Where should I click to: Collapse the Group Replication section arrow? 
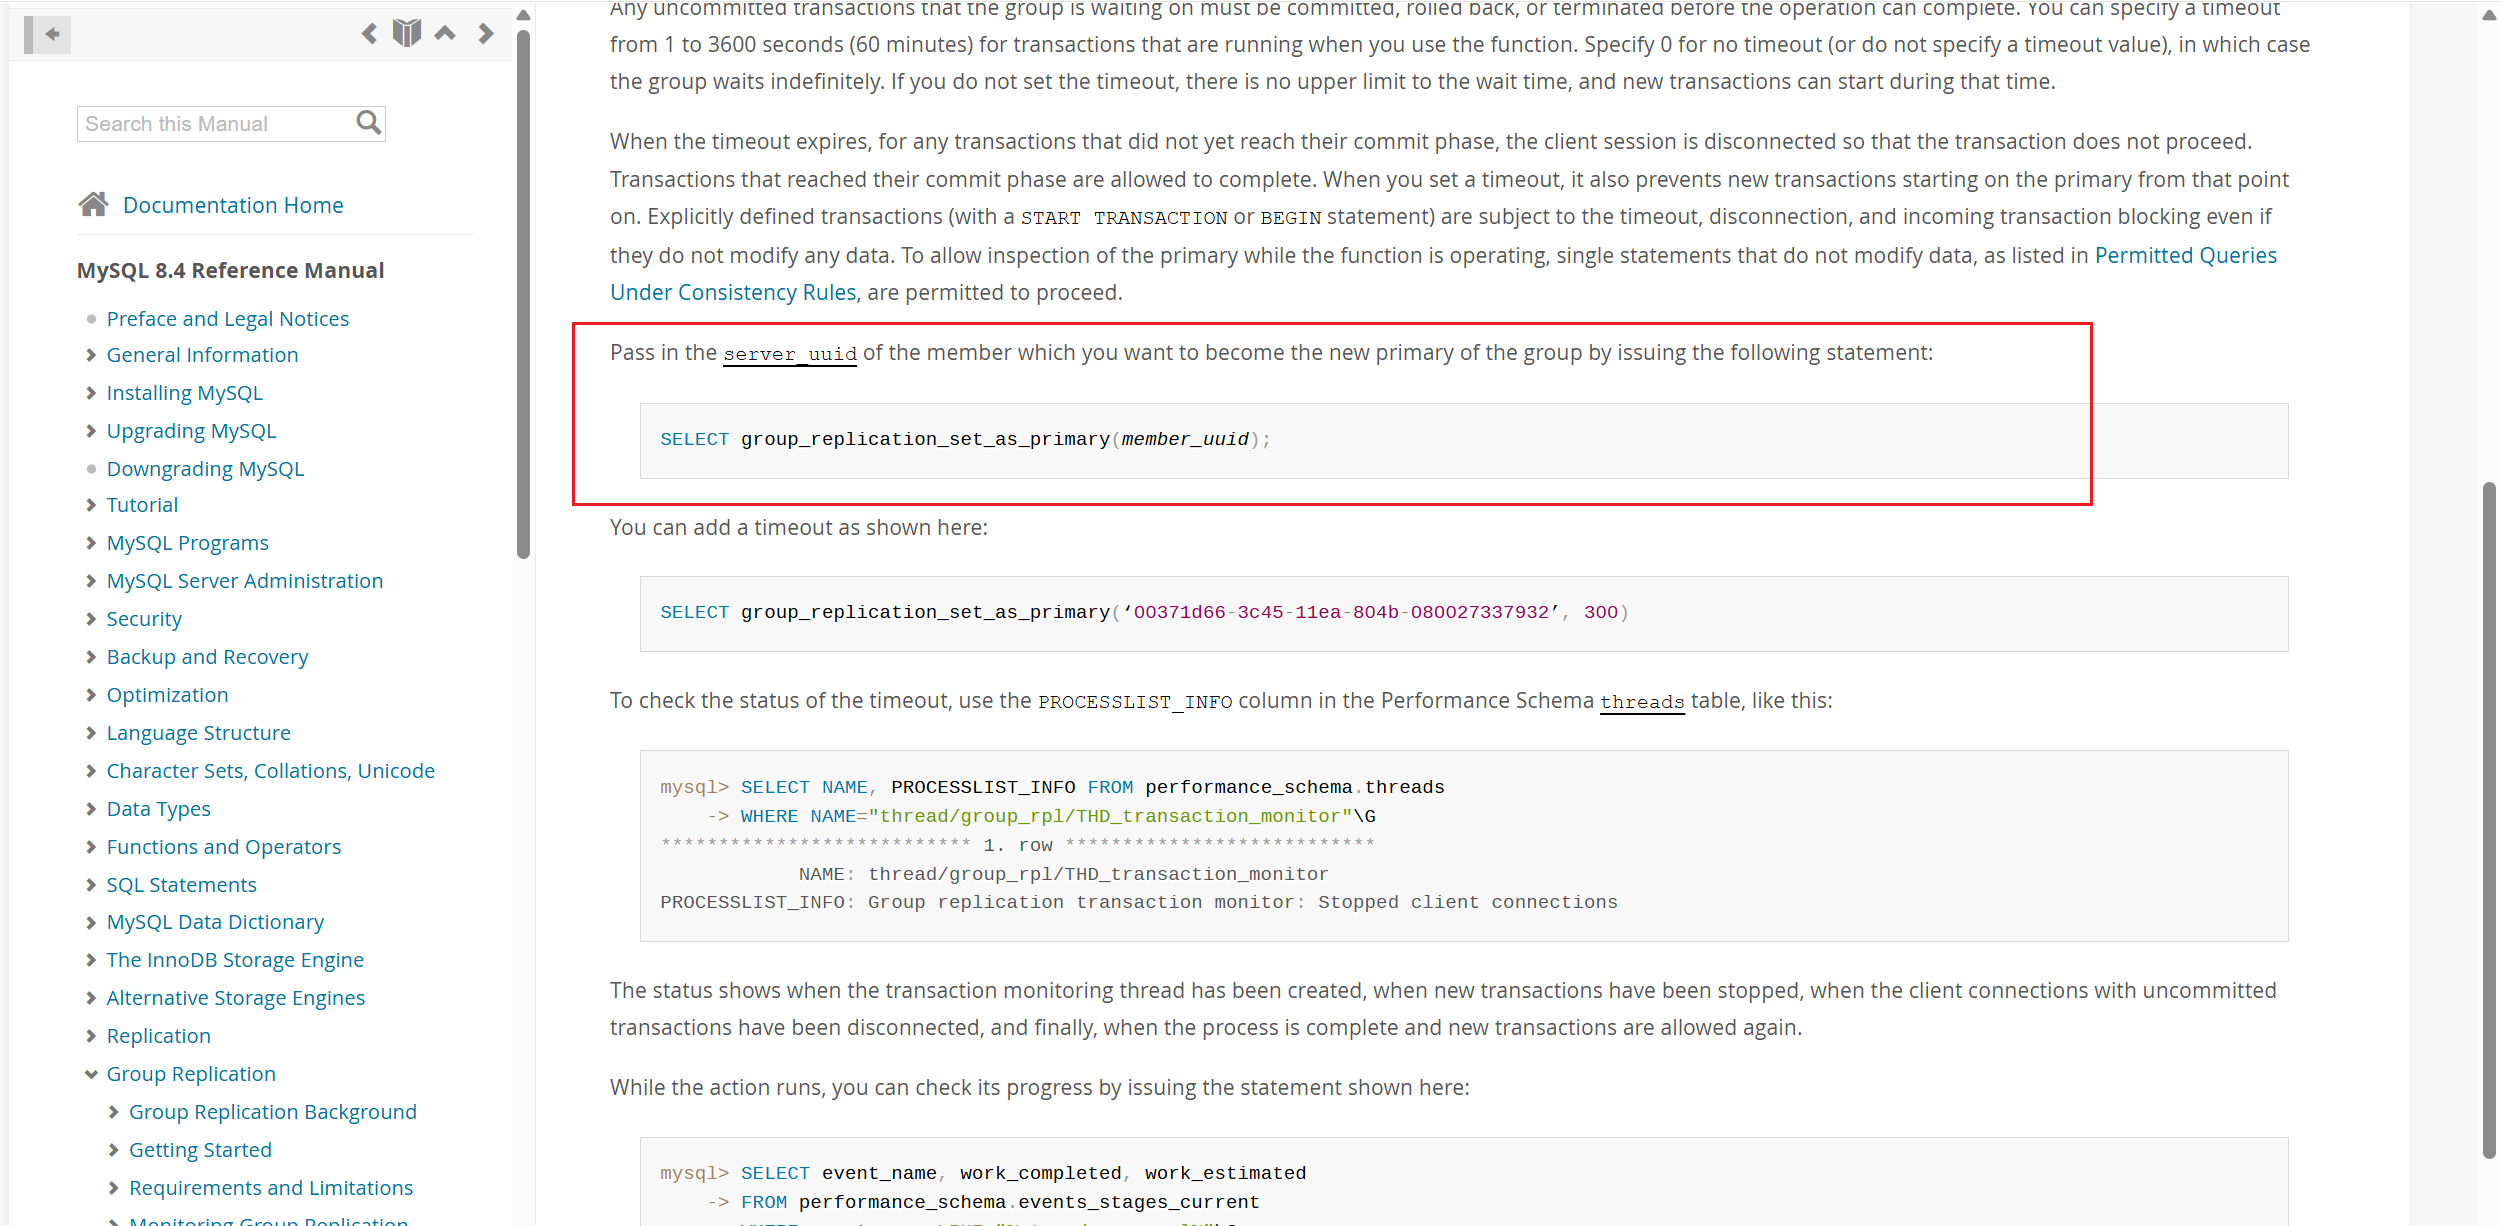tap(91, 1074)
